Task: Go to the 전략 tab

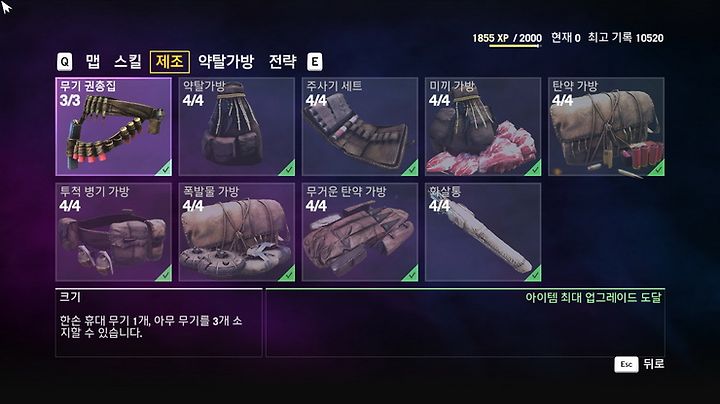Action: click(282, 62)
